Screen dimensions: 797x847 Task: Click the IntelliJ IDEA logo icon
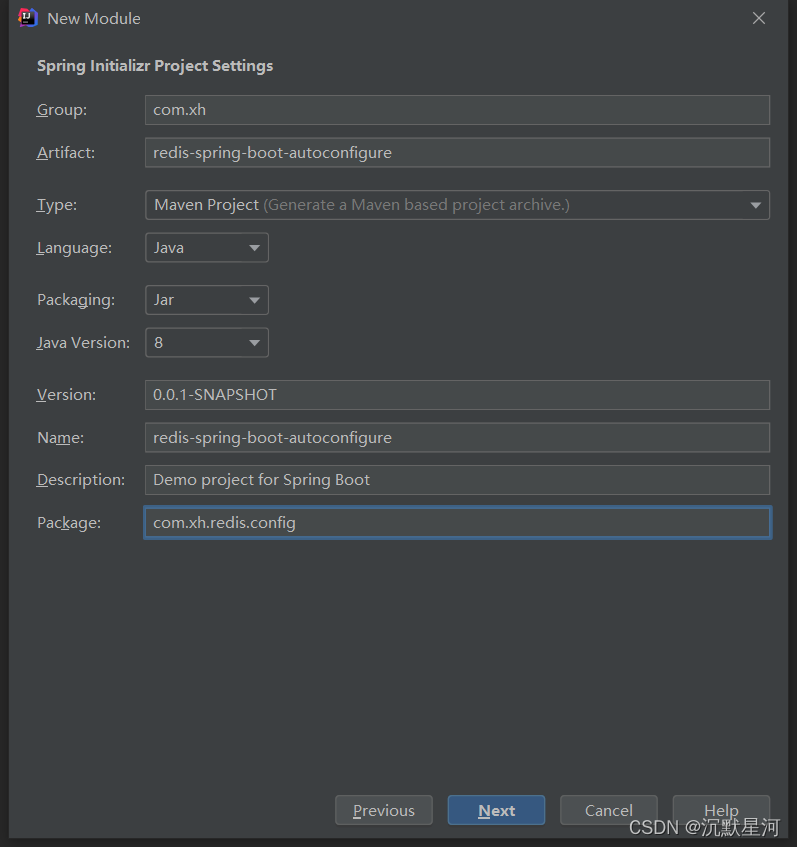28,18
